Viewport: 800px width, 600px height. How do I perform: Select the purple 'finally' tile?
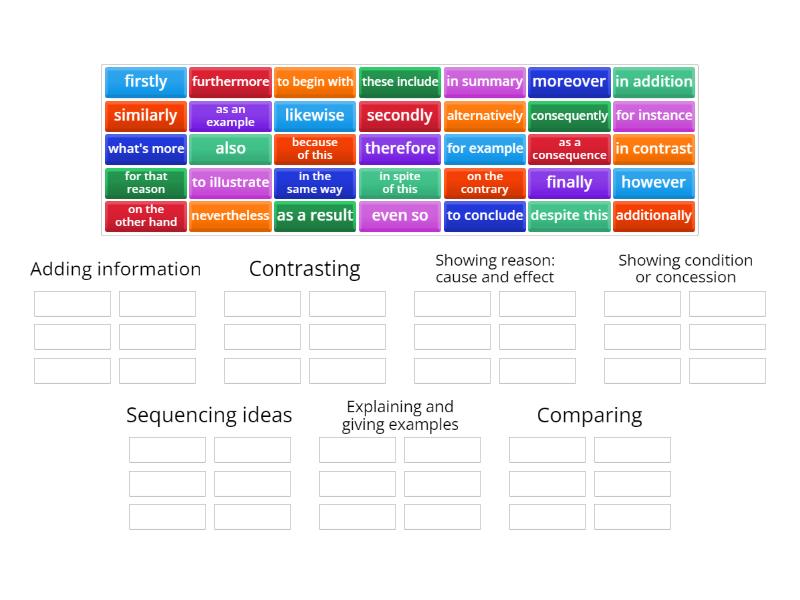569,183
